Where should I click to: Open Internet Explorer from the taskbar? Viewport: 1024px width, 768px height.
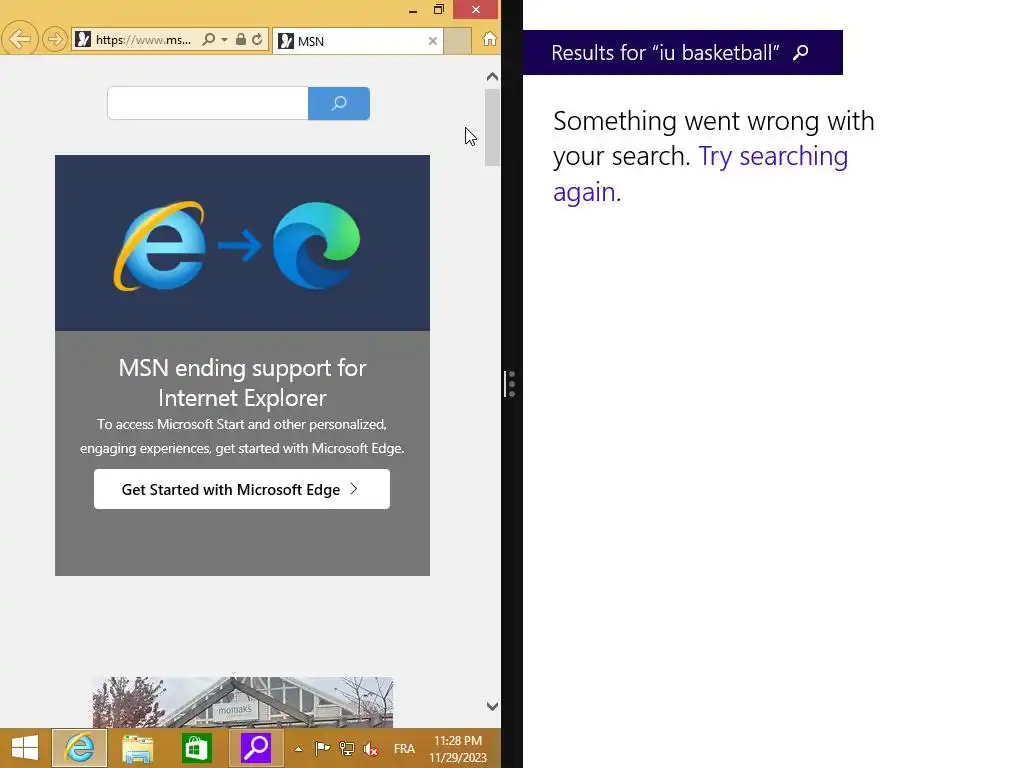tap(79, 748)
